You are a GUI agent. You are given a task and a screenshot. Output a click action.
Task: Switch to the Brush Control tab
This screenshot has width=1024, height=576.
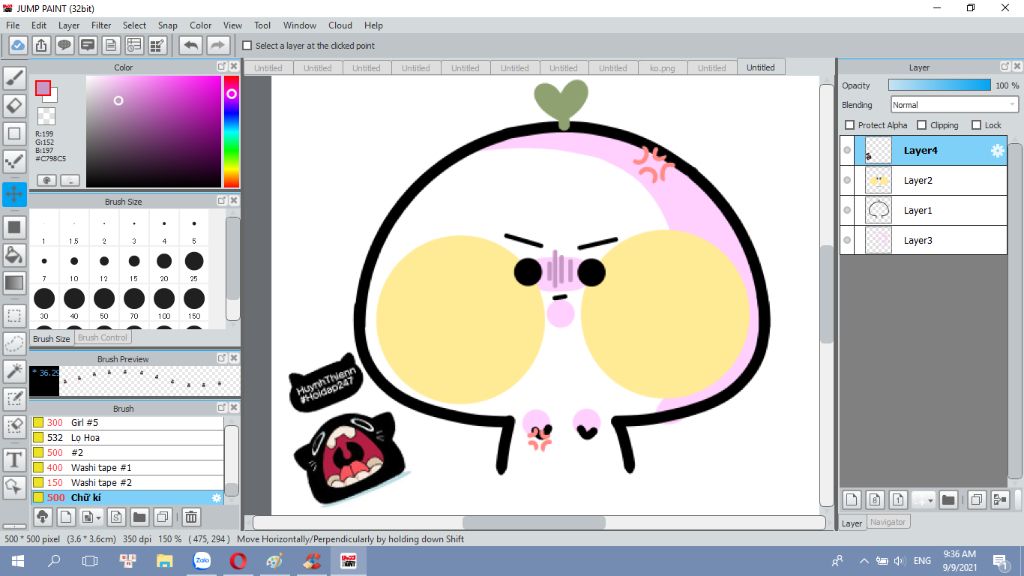(x=102, y=338)
